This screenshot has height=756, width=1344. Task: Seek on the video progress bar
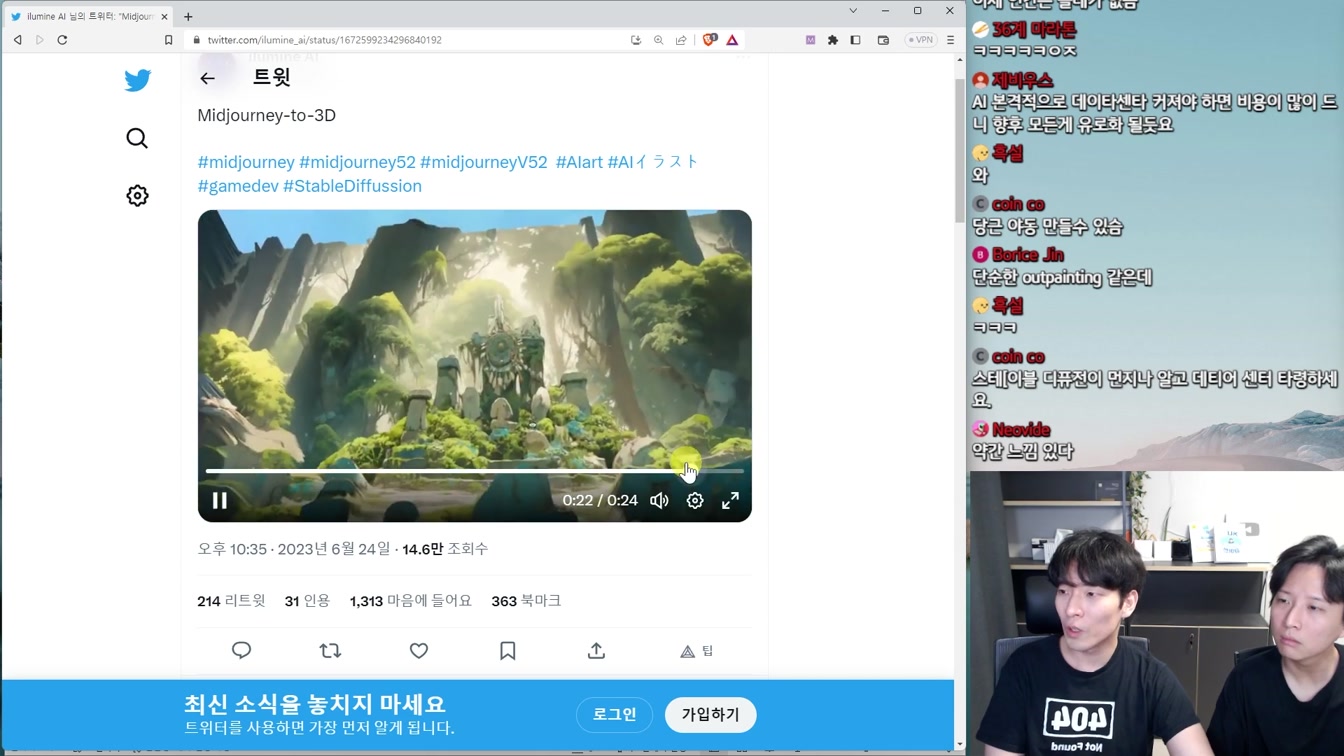coord(475,470)
